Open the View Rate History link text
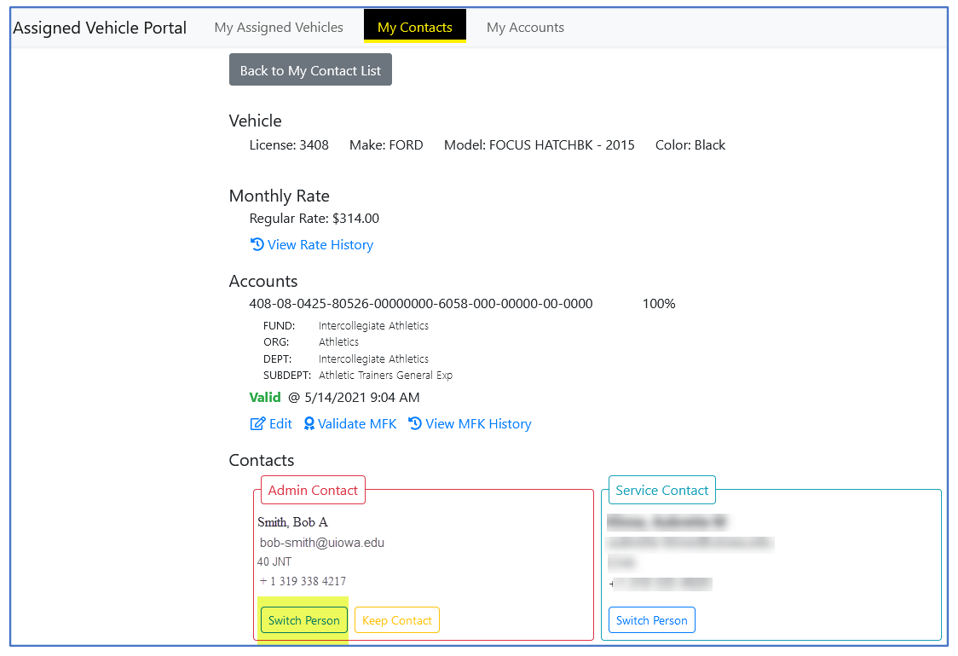Screen dimensions: 958x656 (x=320, y=245)
